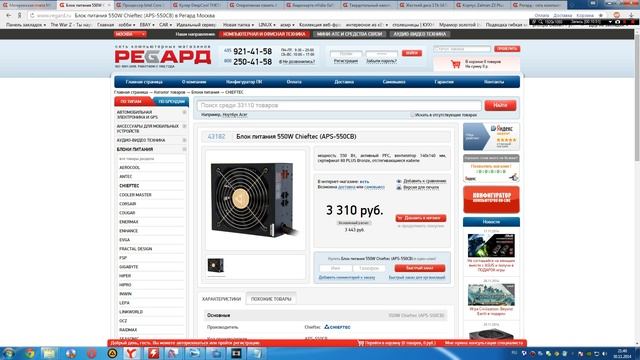640x360 pixels.
Task: Open Конфигуратор ПК in navigation bar
Action: pos(244,82)
